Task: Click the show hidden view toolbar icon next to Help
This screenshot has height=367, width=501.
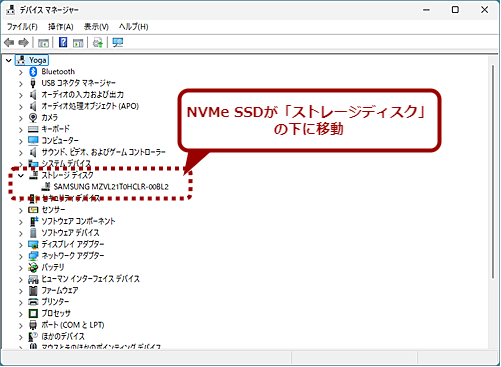Action: pyautogui.click(x=78, y=43)
